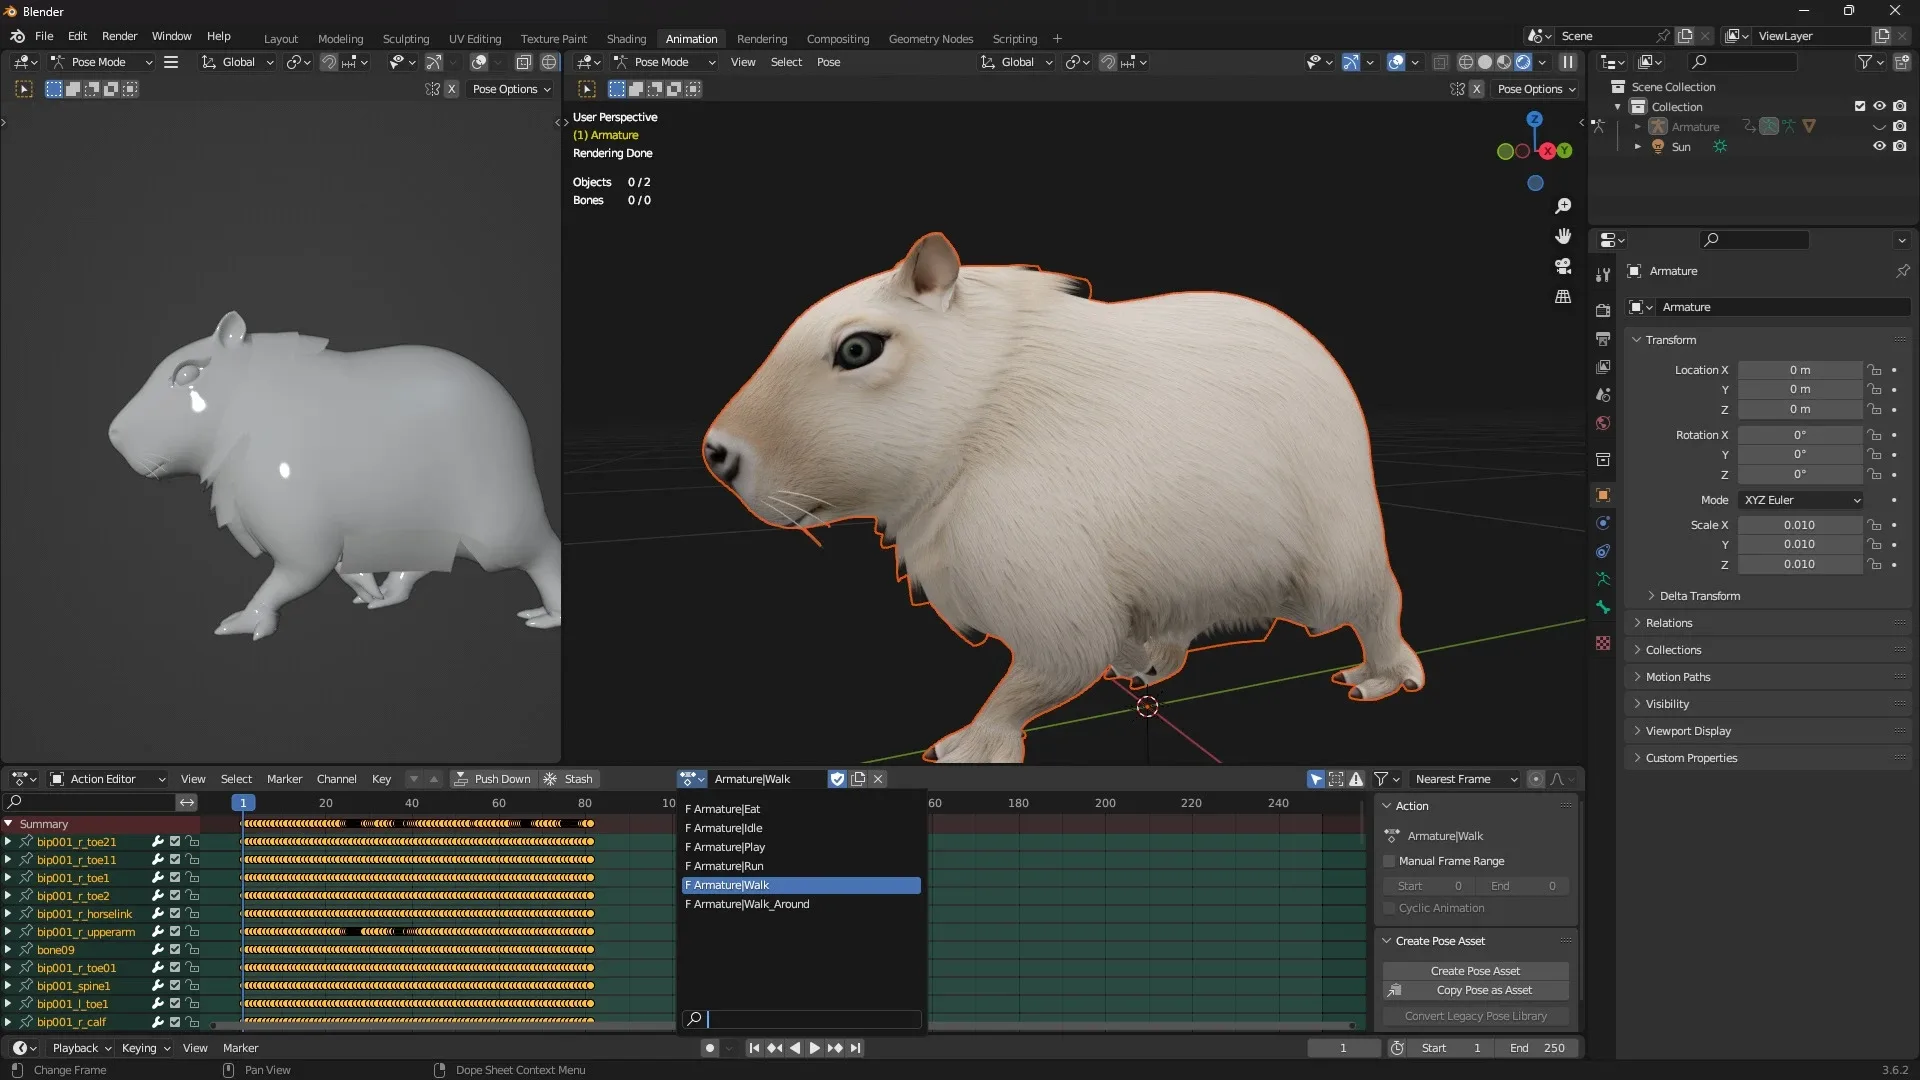Enable the Manual Frame Range checkbox
Viewport: 1920px width, 1080px height.
[x=1389, y=861]
